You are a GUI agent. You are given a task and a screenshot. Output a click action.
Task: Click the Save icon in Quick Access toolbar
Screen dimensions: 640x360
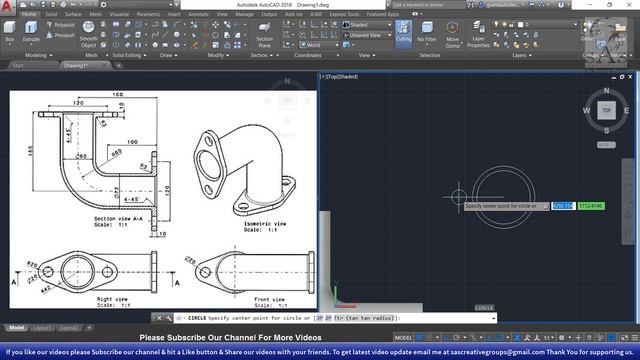pos(43,5)
